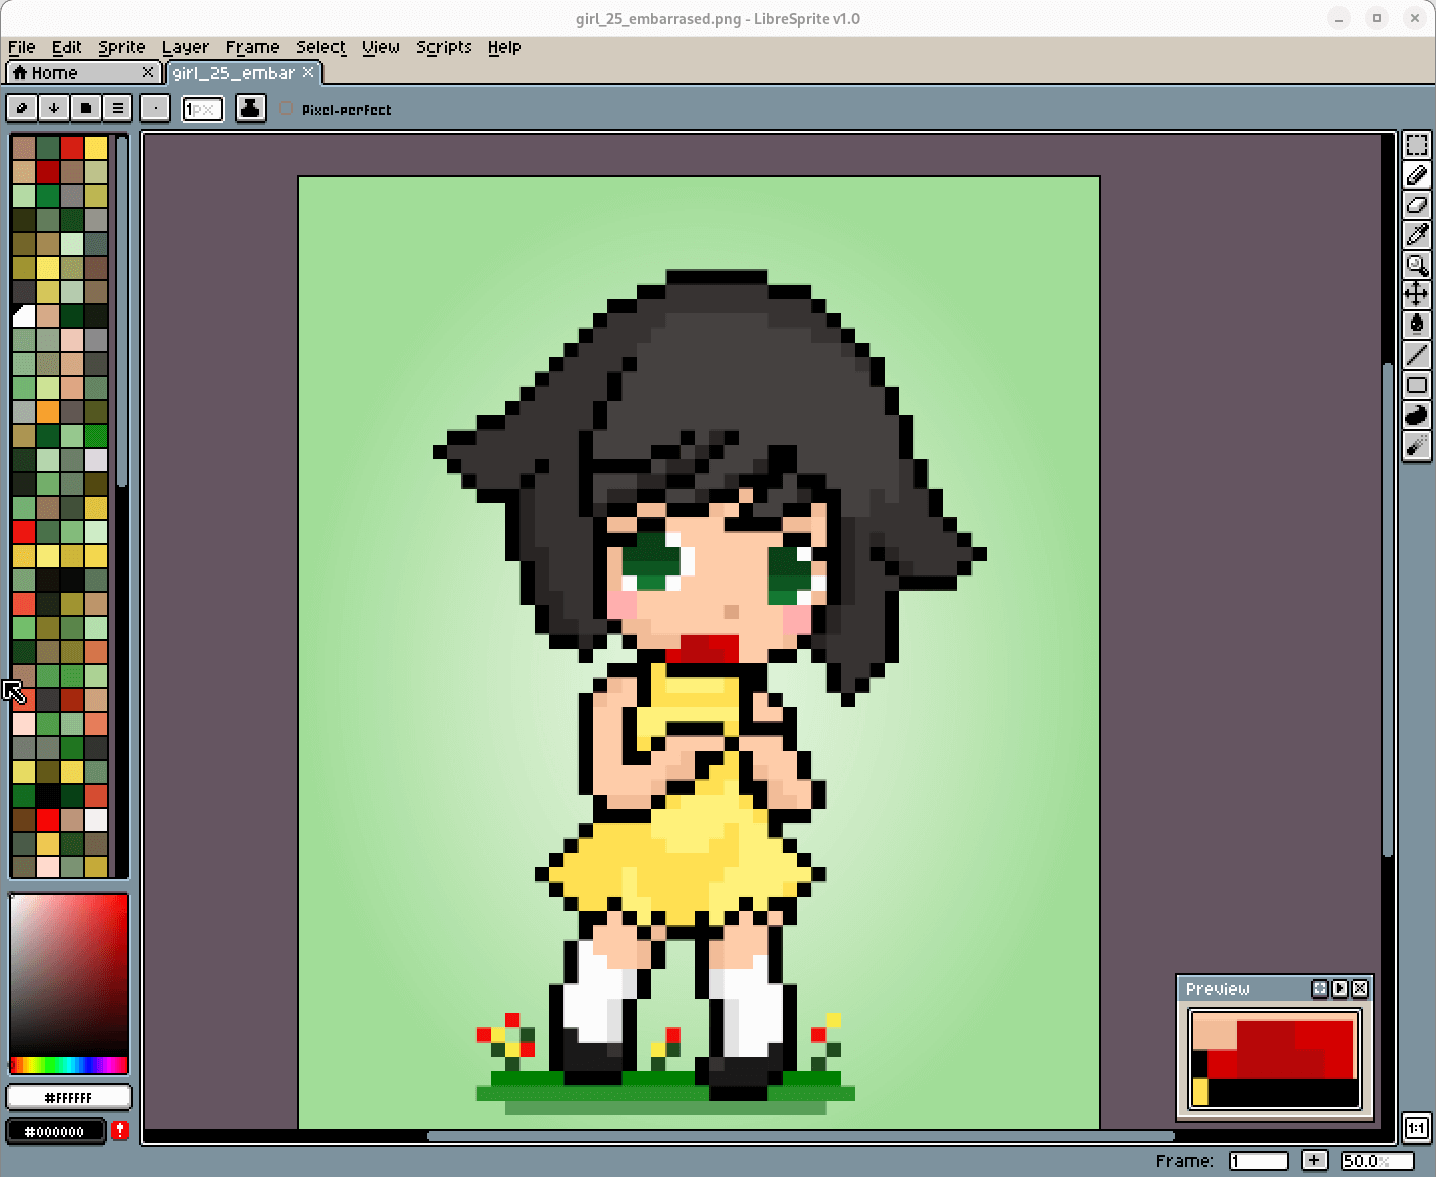Play the animation in the Preview panel

point(1340,989)
